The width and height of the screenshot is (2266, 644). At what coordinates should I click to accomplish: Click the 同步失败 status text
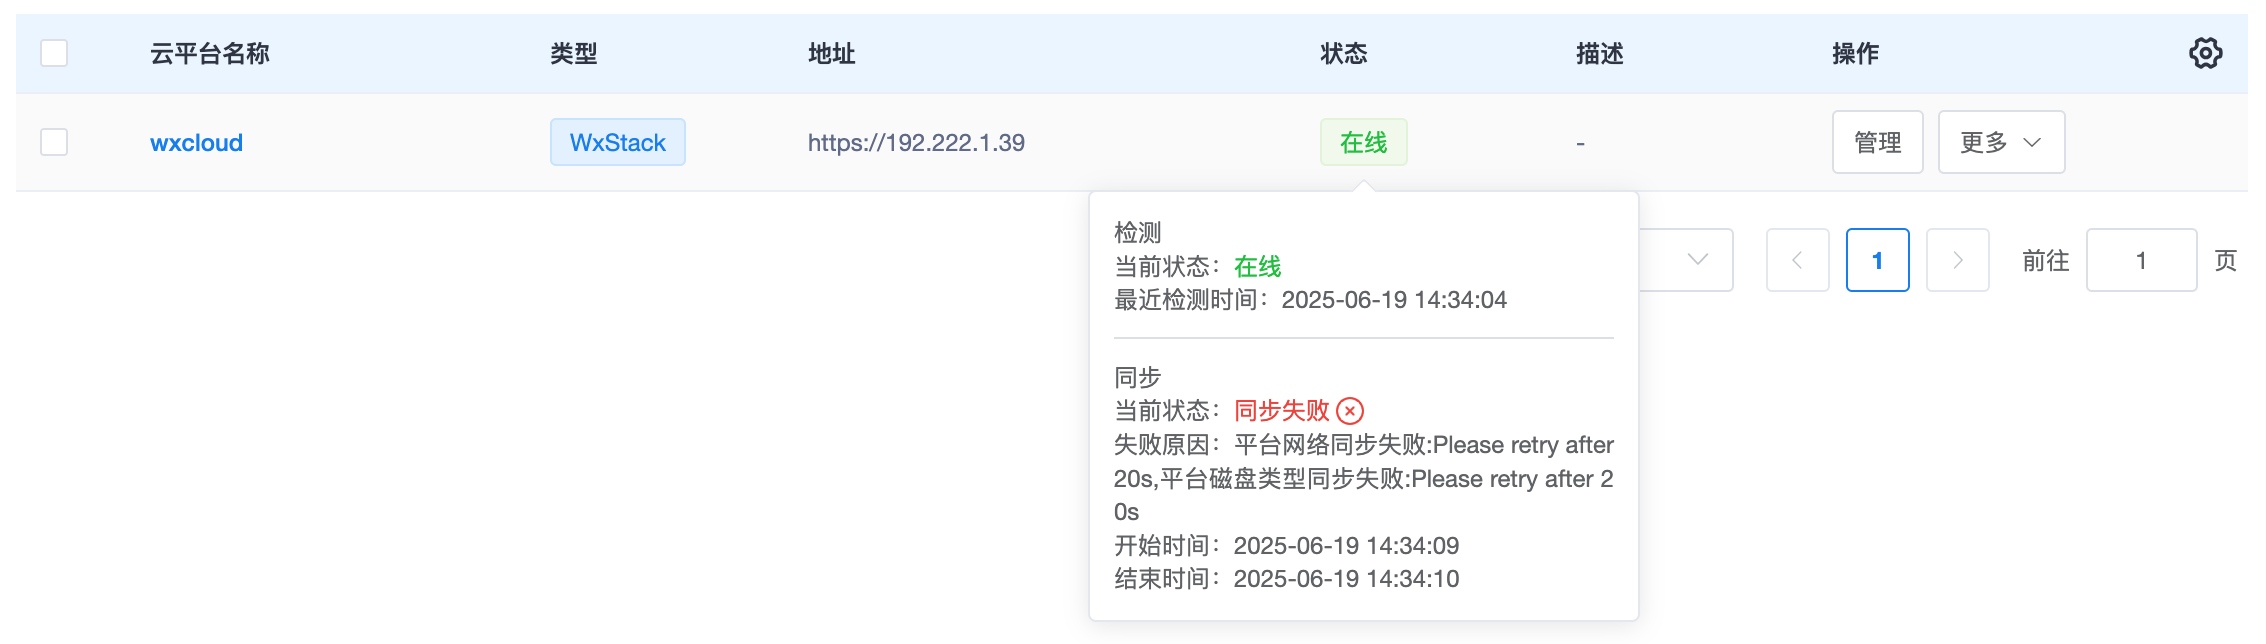1282,411
